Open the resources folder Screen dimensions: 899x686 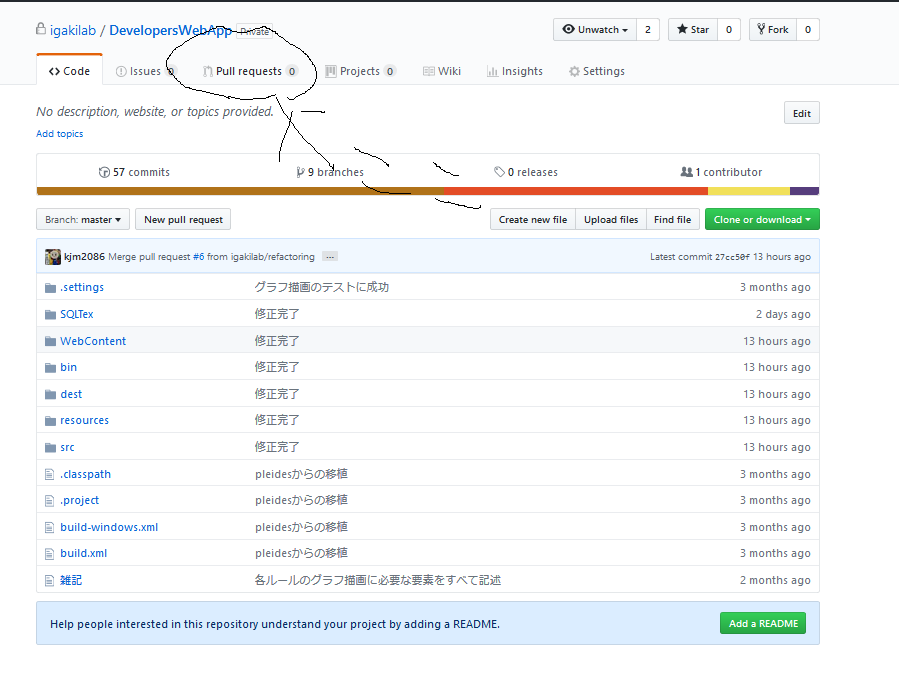point(84,420)
